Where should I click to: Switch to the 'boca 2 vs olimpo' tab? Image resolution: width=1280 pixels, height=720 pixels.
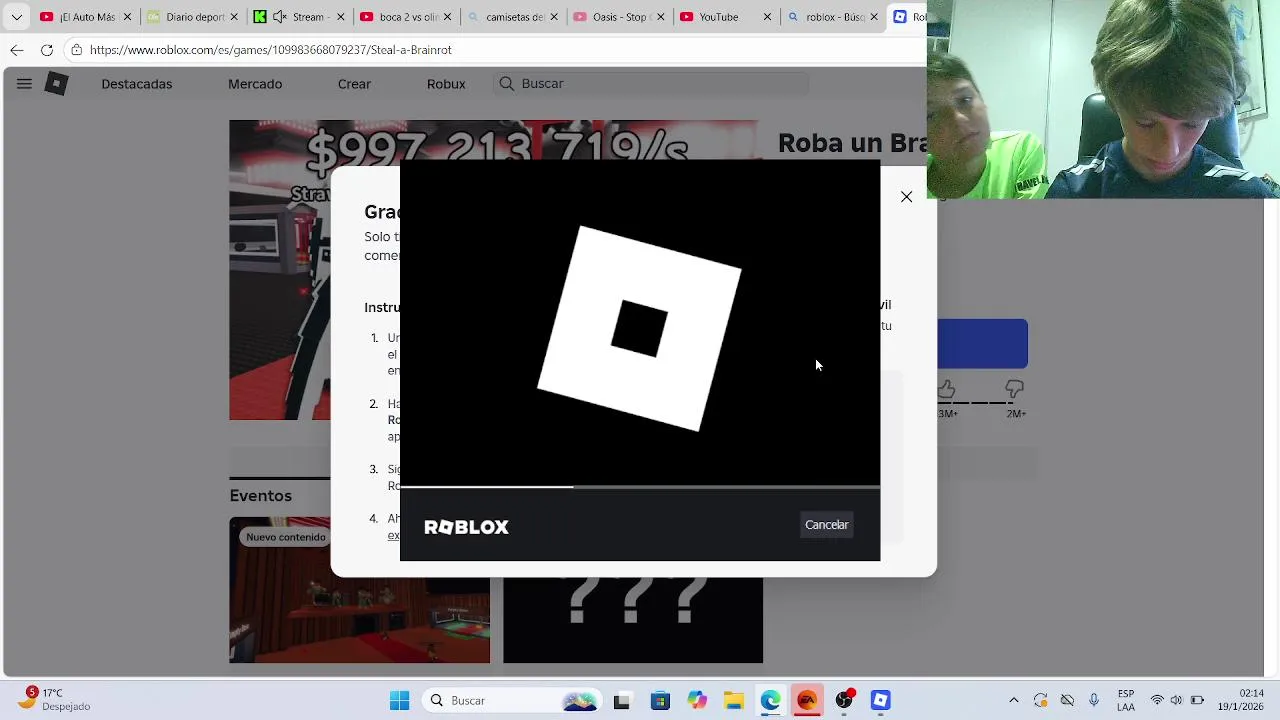tap(408, 17)
